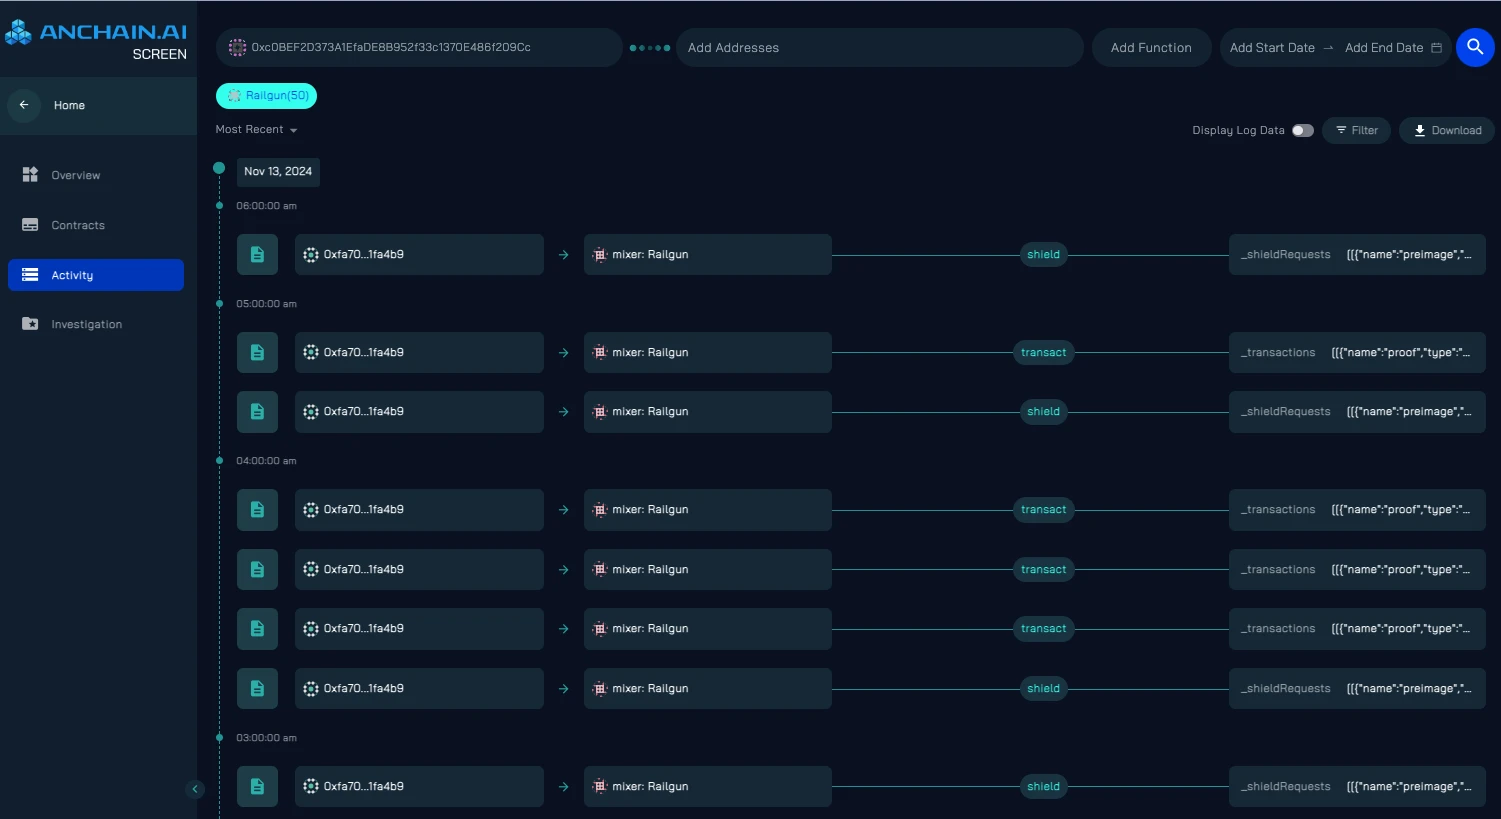Toggle the Display Log Data switch
This screenshot has height=819, width=1501.
[x=1302, y=130]
